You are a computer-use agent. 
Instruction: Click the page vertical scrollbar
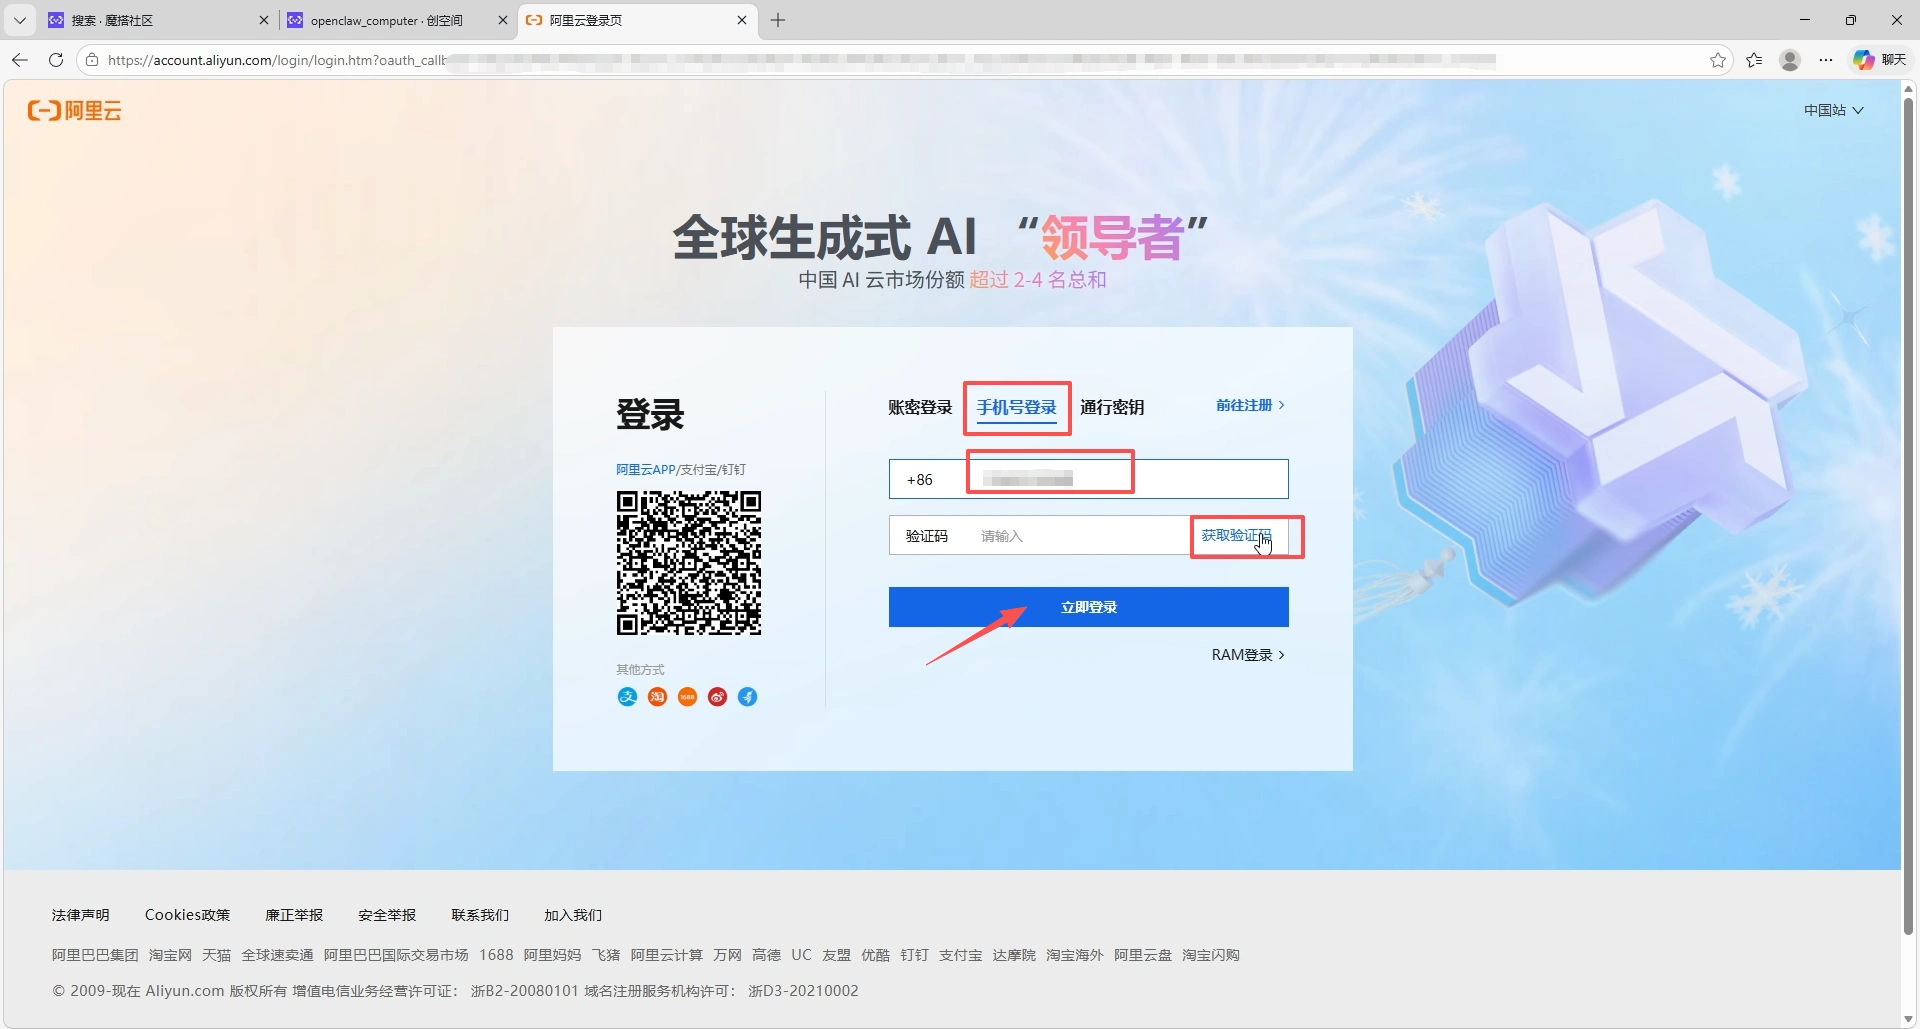(x=1908, y=515)
